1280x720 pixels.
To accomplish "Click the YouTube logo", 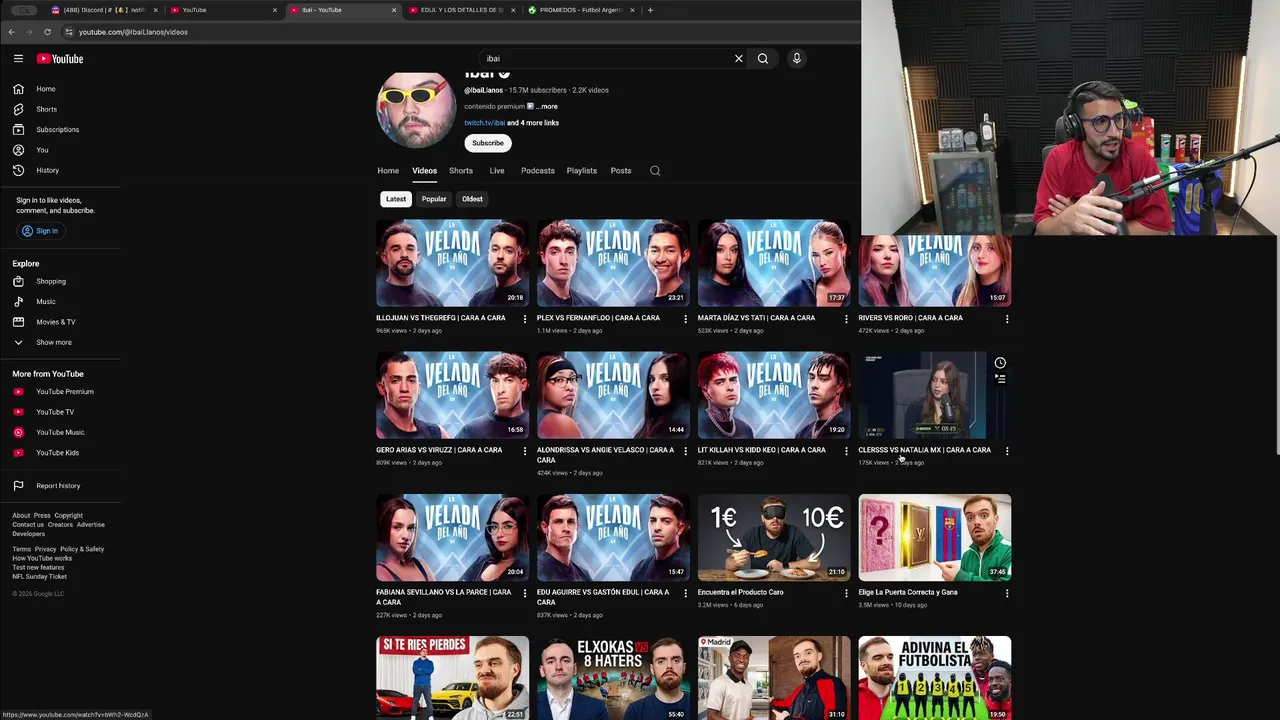I will [60, 59].
